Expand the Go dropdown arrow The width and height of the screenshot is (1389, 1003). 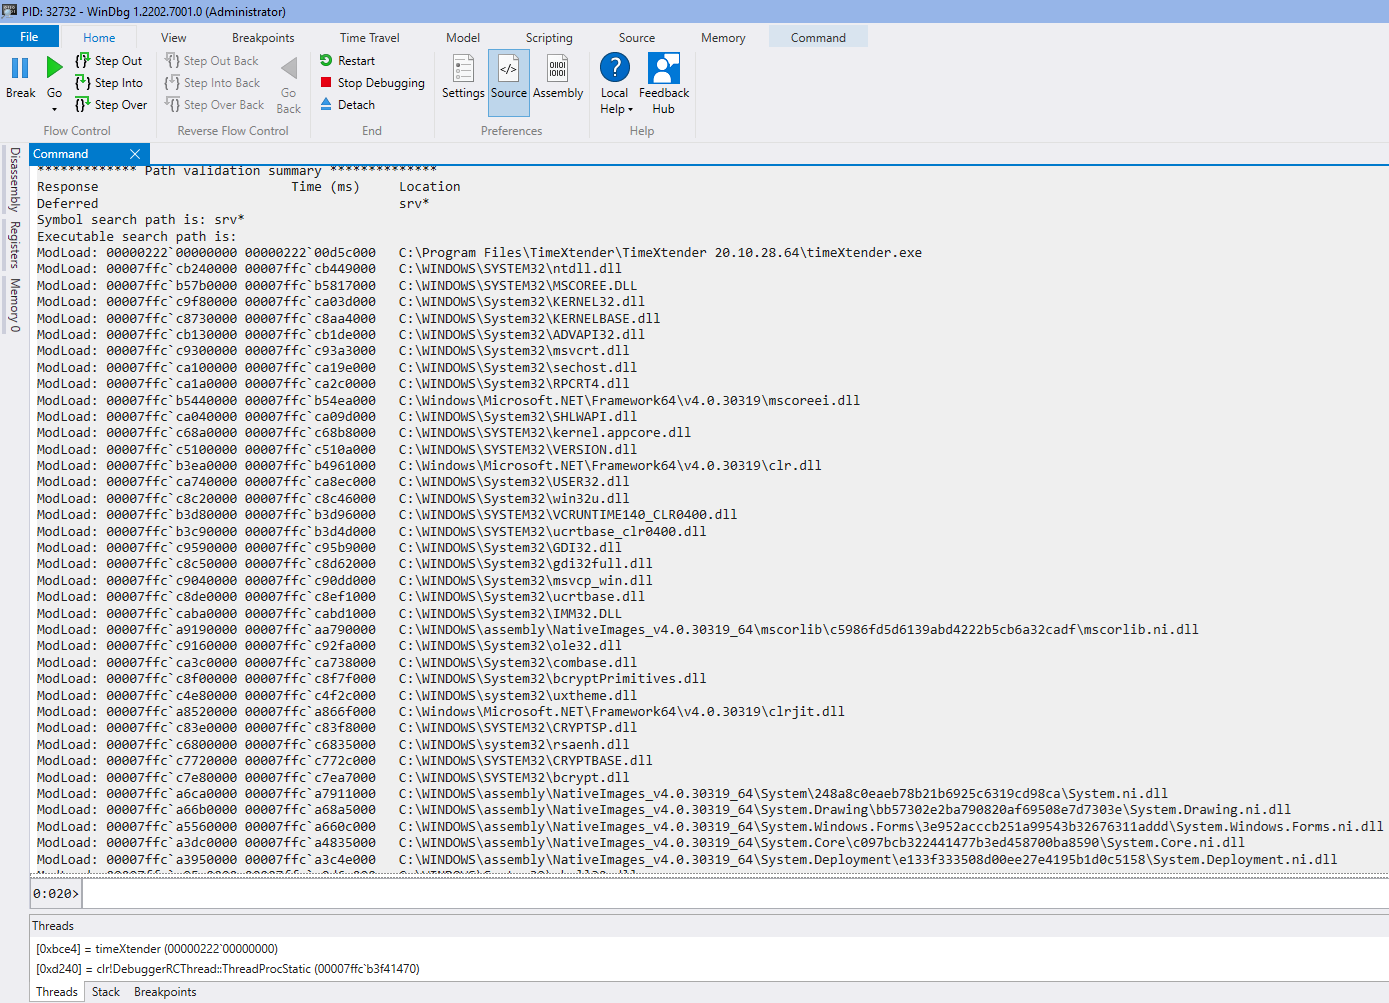pos(54,109)
